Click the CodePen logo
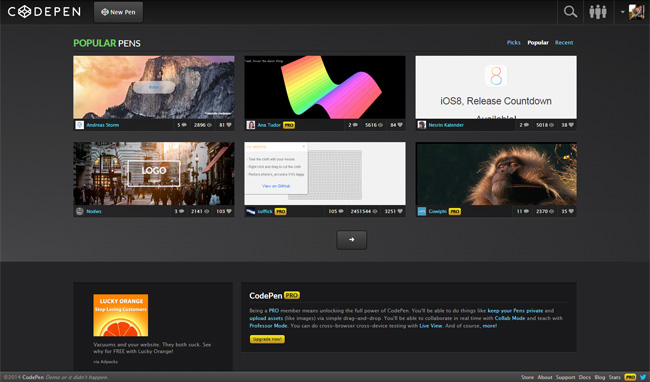Screen dimensions: 650x382 point(44,12)
